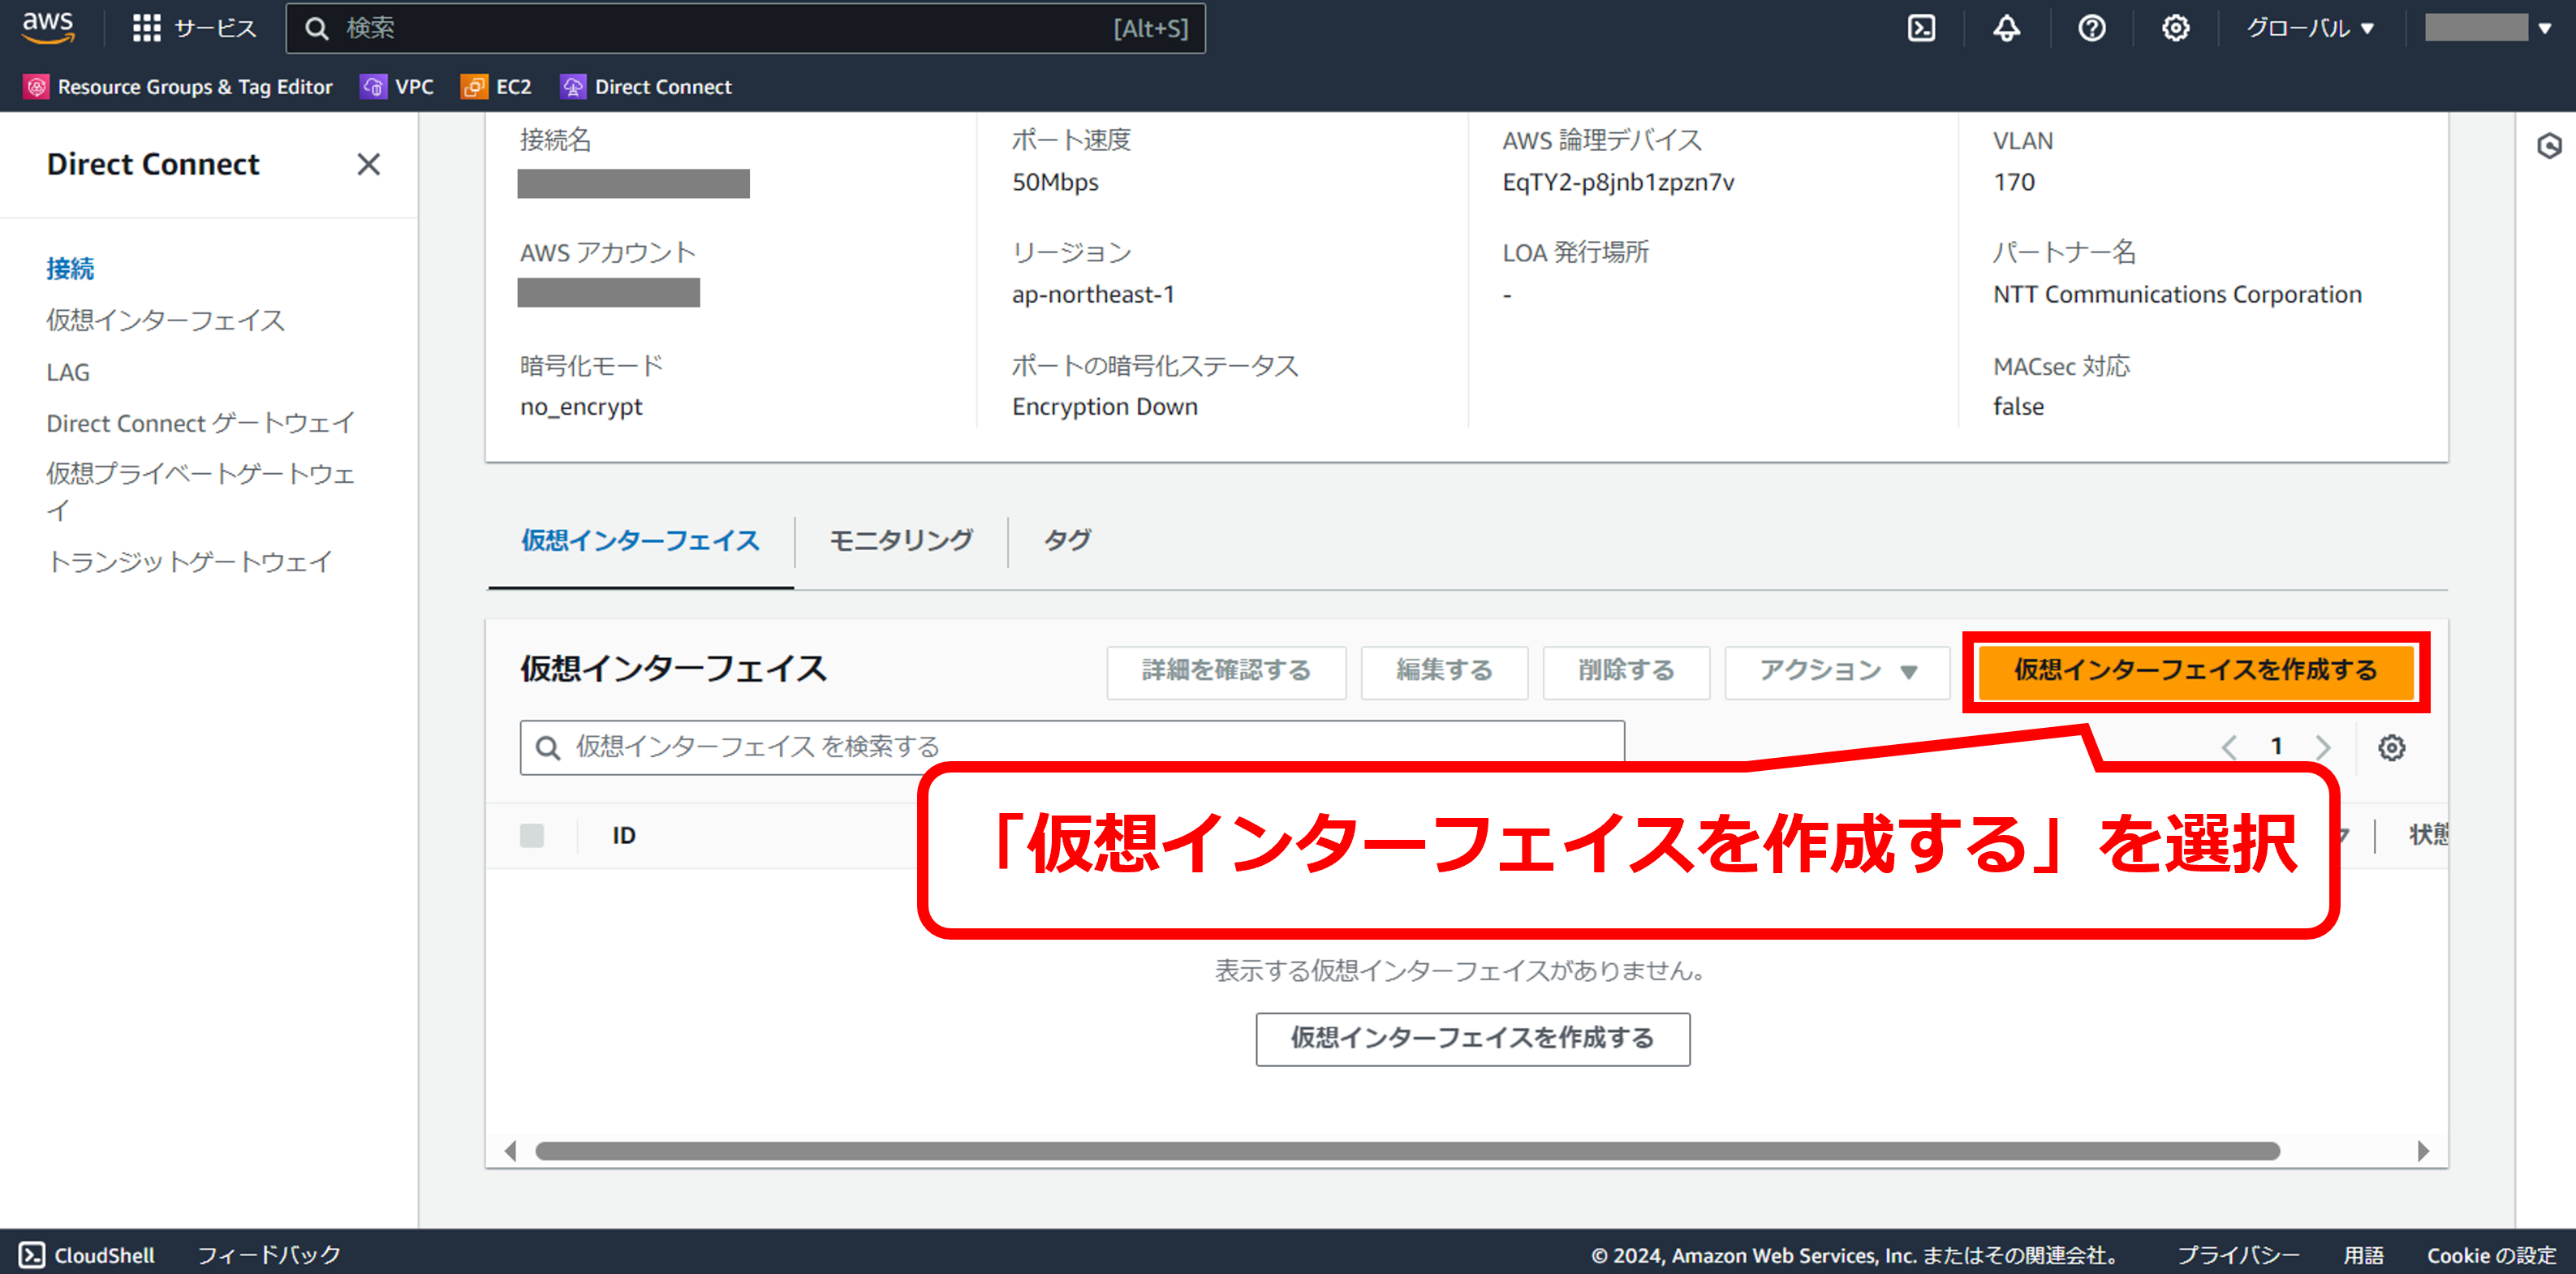Switch to the モニタリング tab
This screenshot has width=2576, height=1274.
point(900,541)
